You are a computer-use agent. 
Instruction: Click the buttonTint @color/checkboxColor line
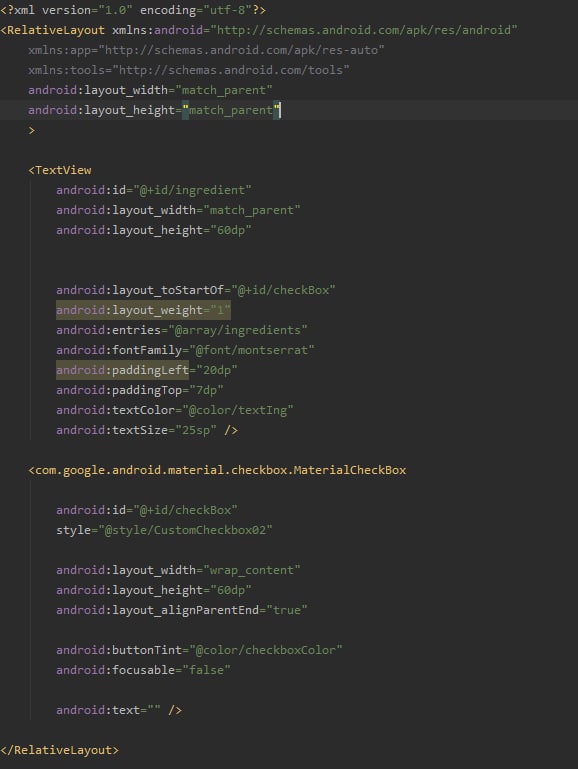click(x=199, y=650)
